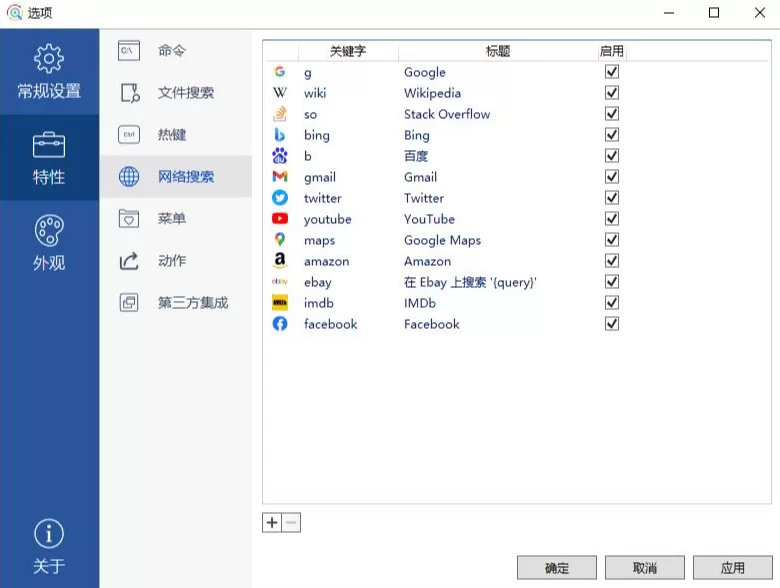Image resolution: width=780 pixels, height=588 pixels.
Task: Click the Amazon logo icon
Action: click(x=280, y=261)
